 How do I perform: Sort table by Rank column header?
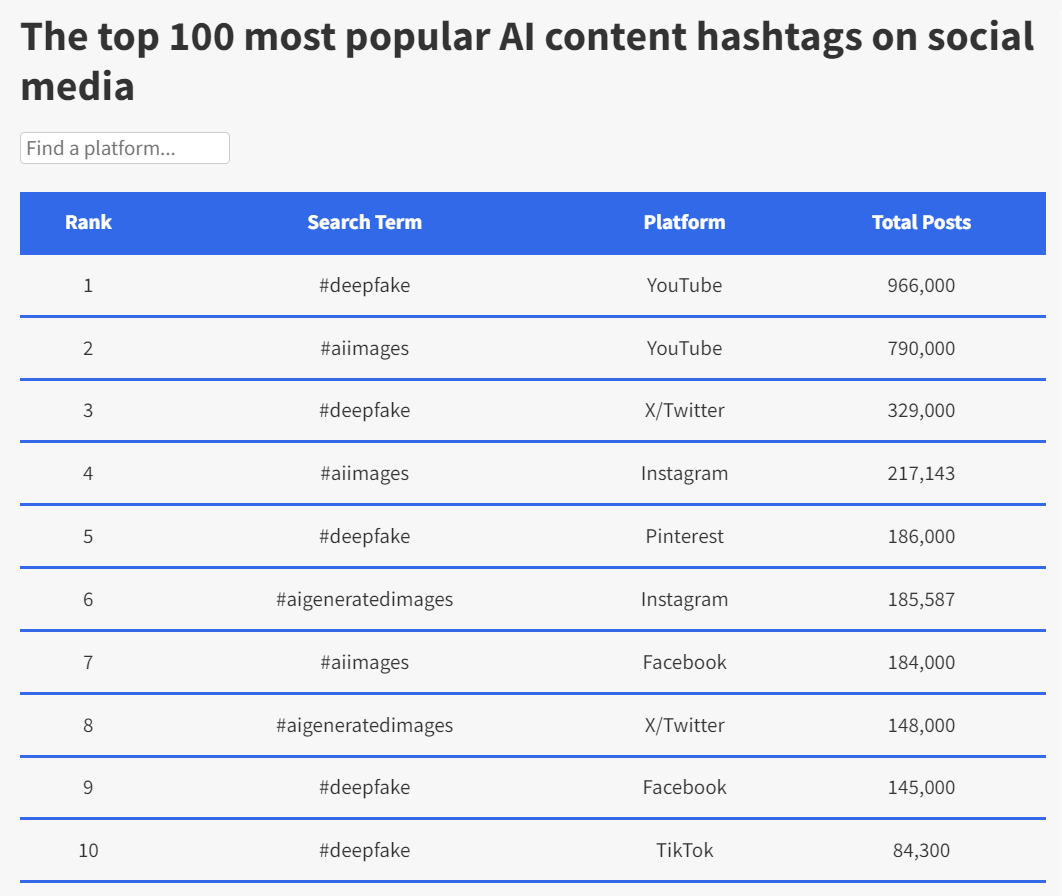88,222
